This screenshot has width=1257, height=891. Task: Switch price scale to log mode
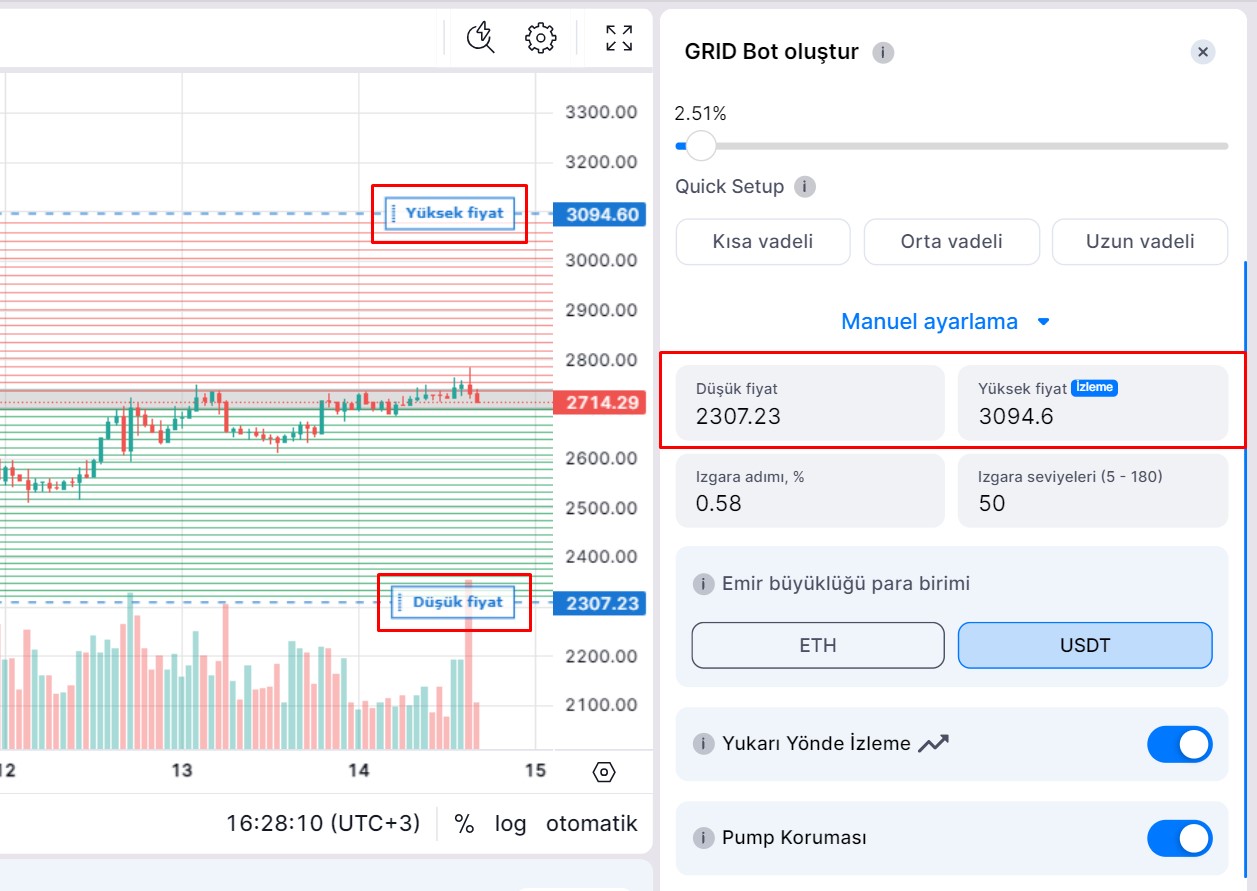(510, 824)
